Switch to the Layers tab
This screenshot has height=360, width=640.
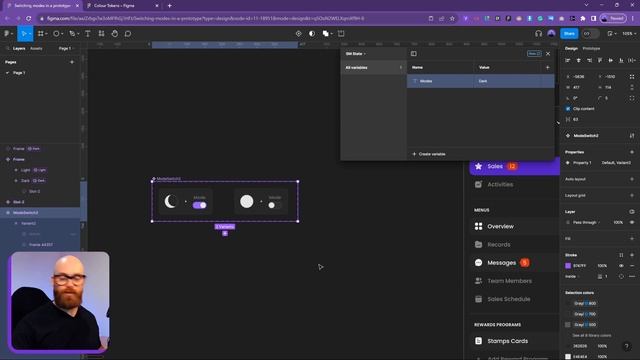click(19, 48)
